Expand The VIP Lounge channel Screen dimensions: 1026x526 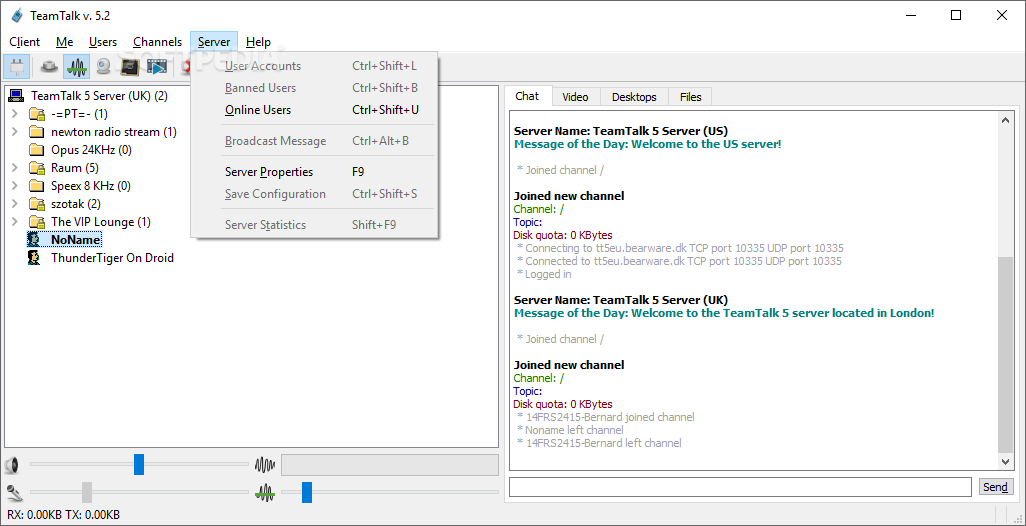click(x=14, y=222)
